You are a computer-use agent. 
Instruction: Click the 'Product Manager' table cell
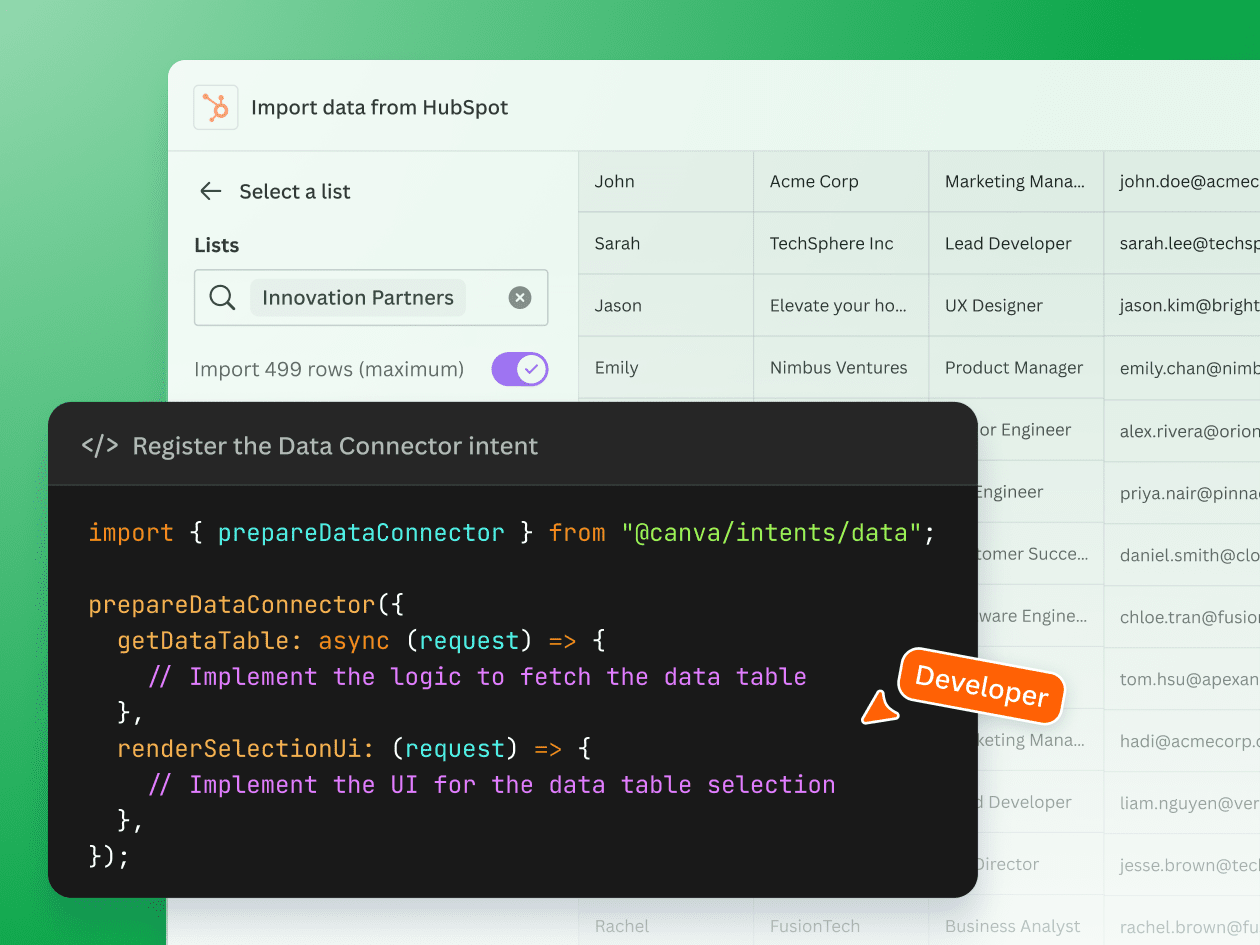(1016, 367)
